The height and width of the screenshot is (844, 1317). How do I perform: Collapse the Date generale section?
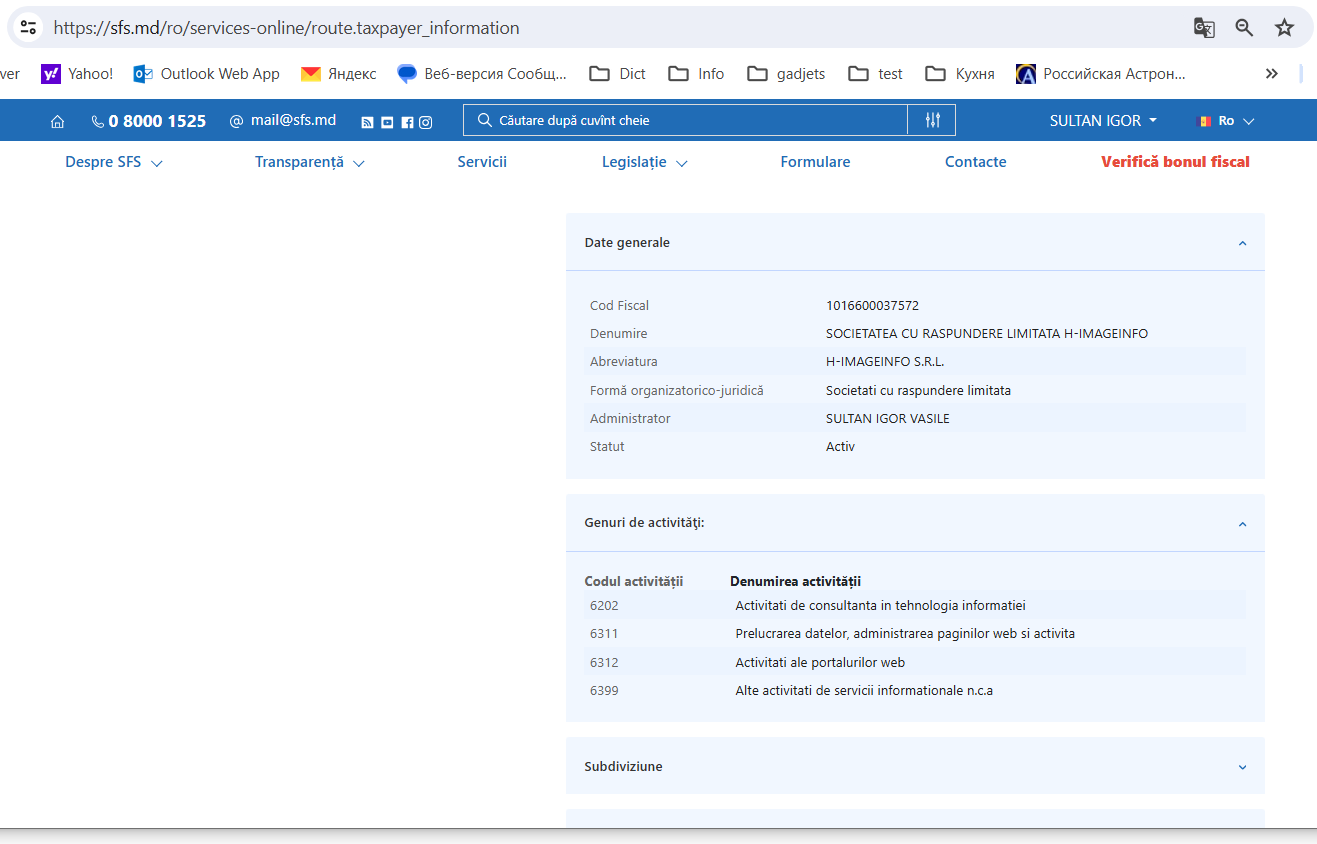click(1242, 243)
